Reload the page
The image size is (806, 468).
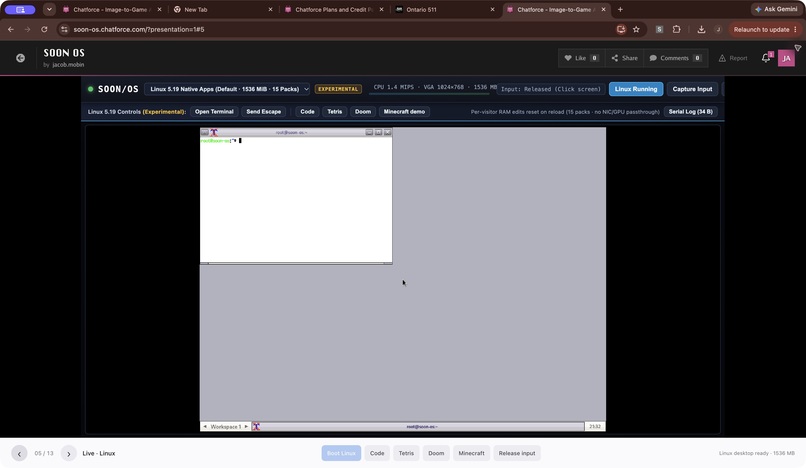pos(44,29)
